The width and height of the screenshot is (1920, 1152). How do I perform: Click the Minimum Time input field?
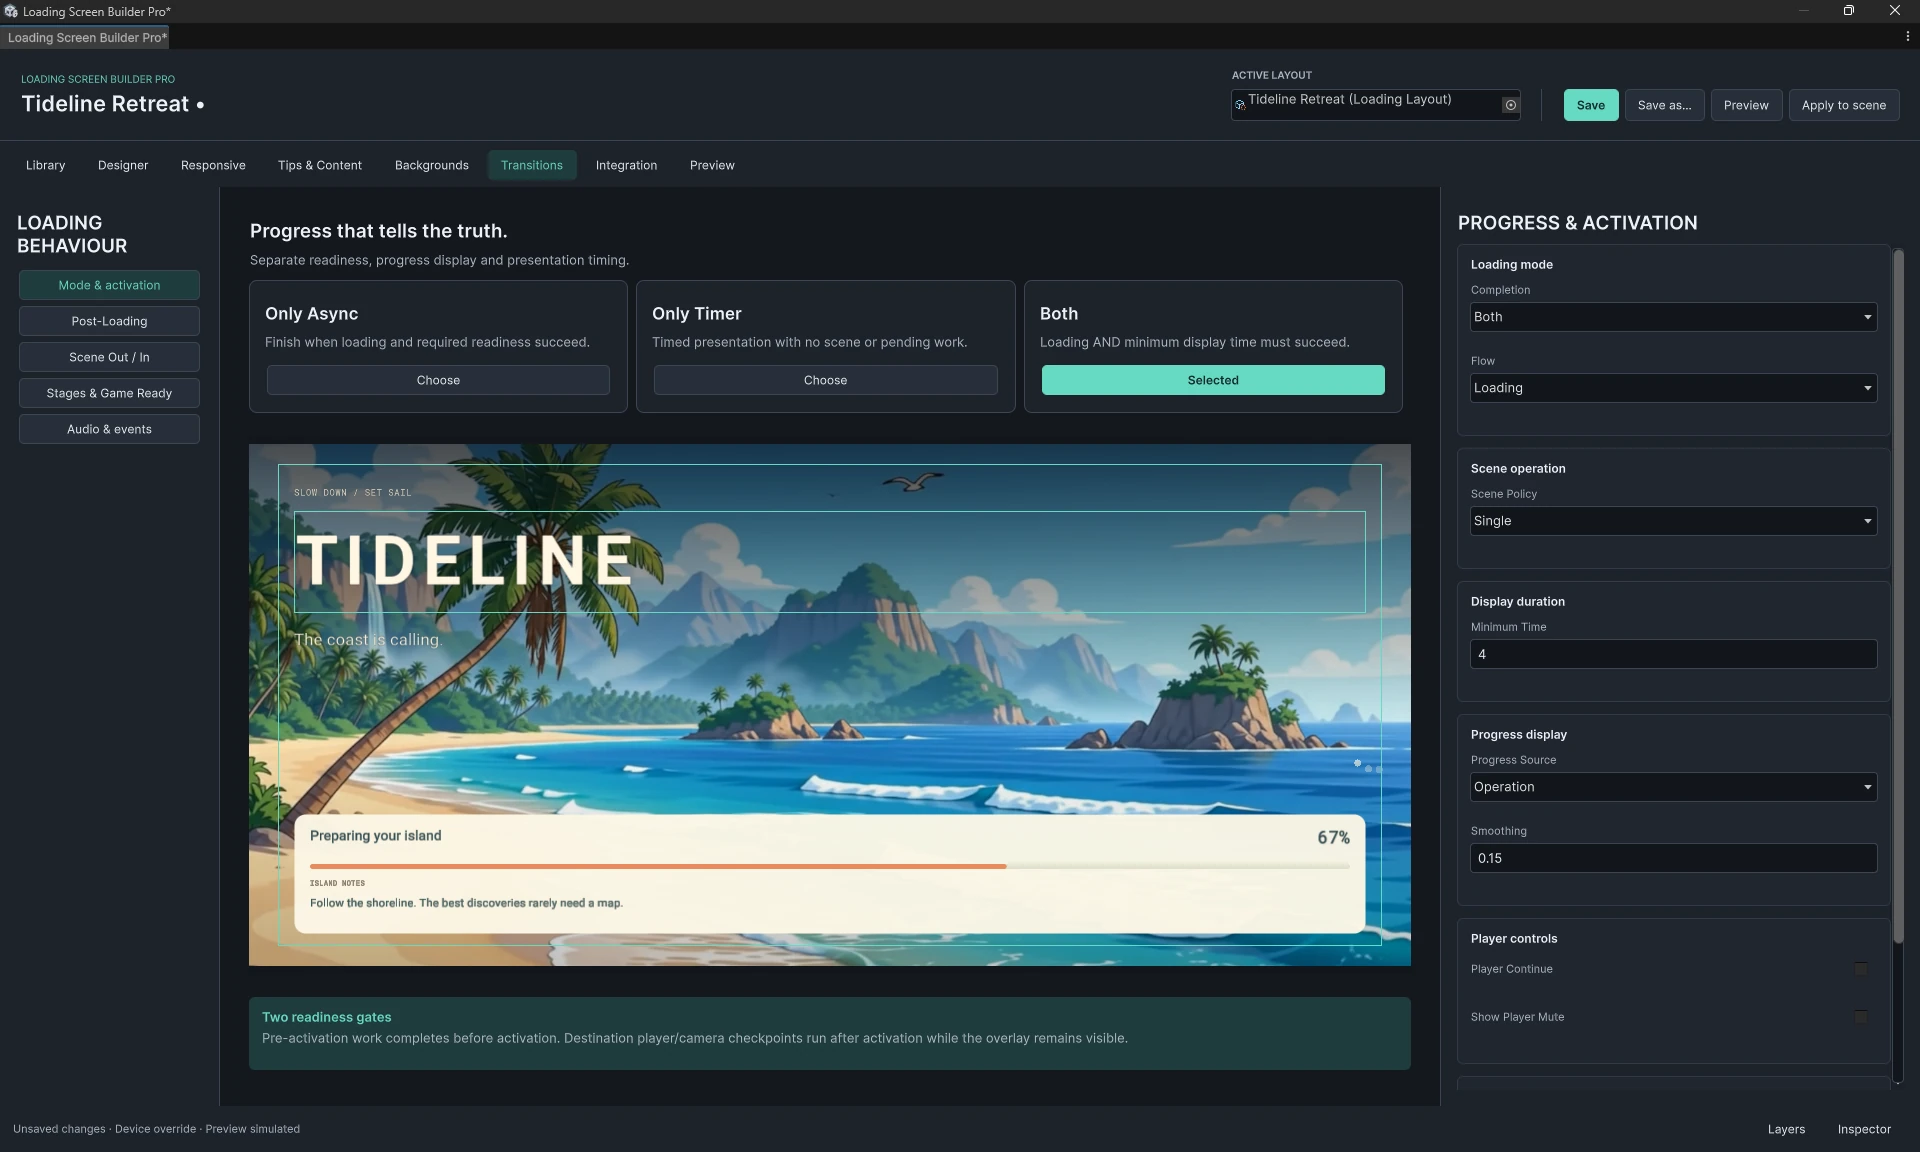[1673, 654]
